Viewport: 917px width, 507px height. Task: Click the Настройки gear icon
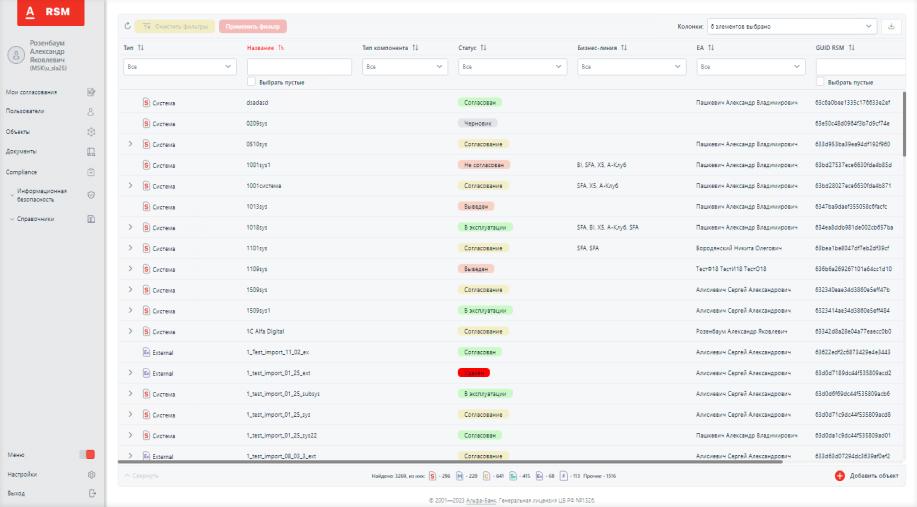(91, 474)
